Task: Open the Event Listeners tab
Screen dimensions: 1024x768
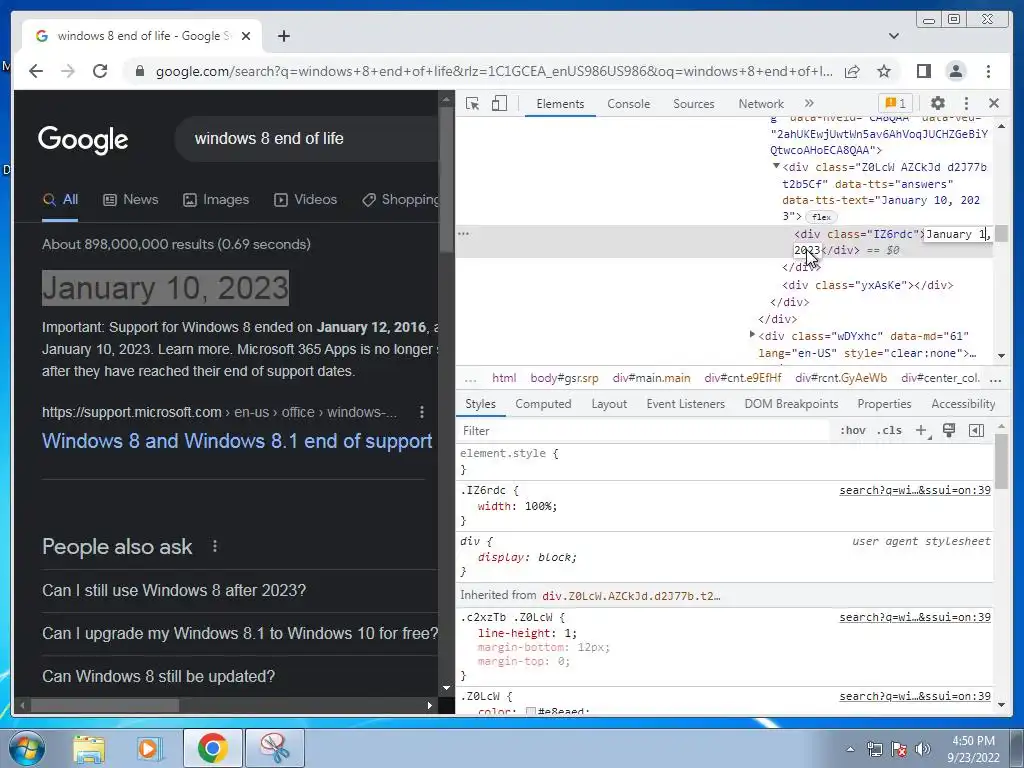Action: [x=685, y=404]
